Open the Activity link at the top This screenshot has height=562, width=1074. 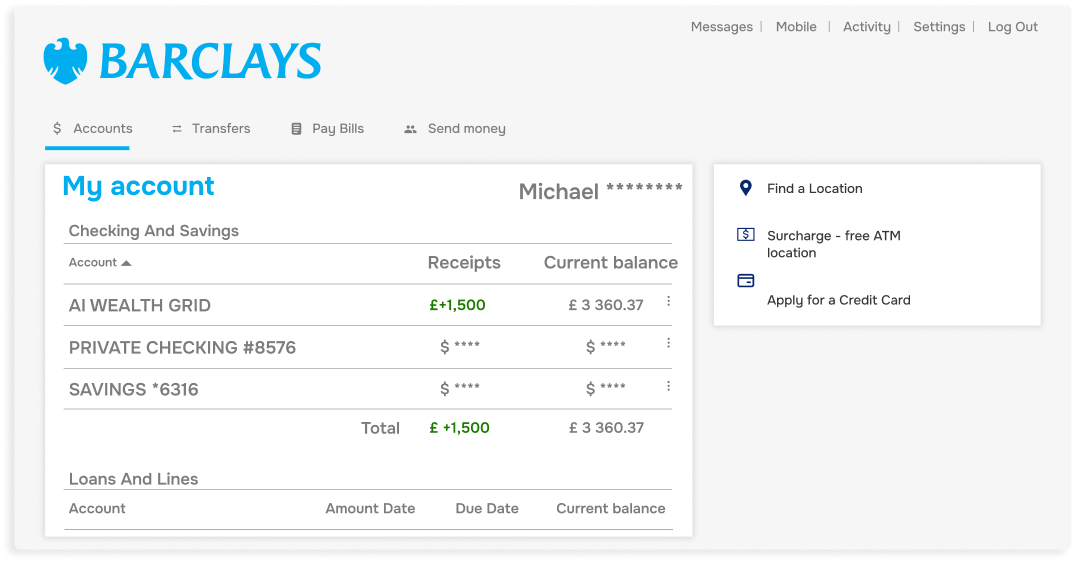point(866,27)
